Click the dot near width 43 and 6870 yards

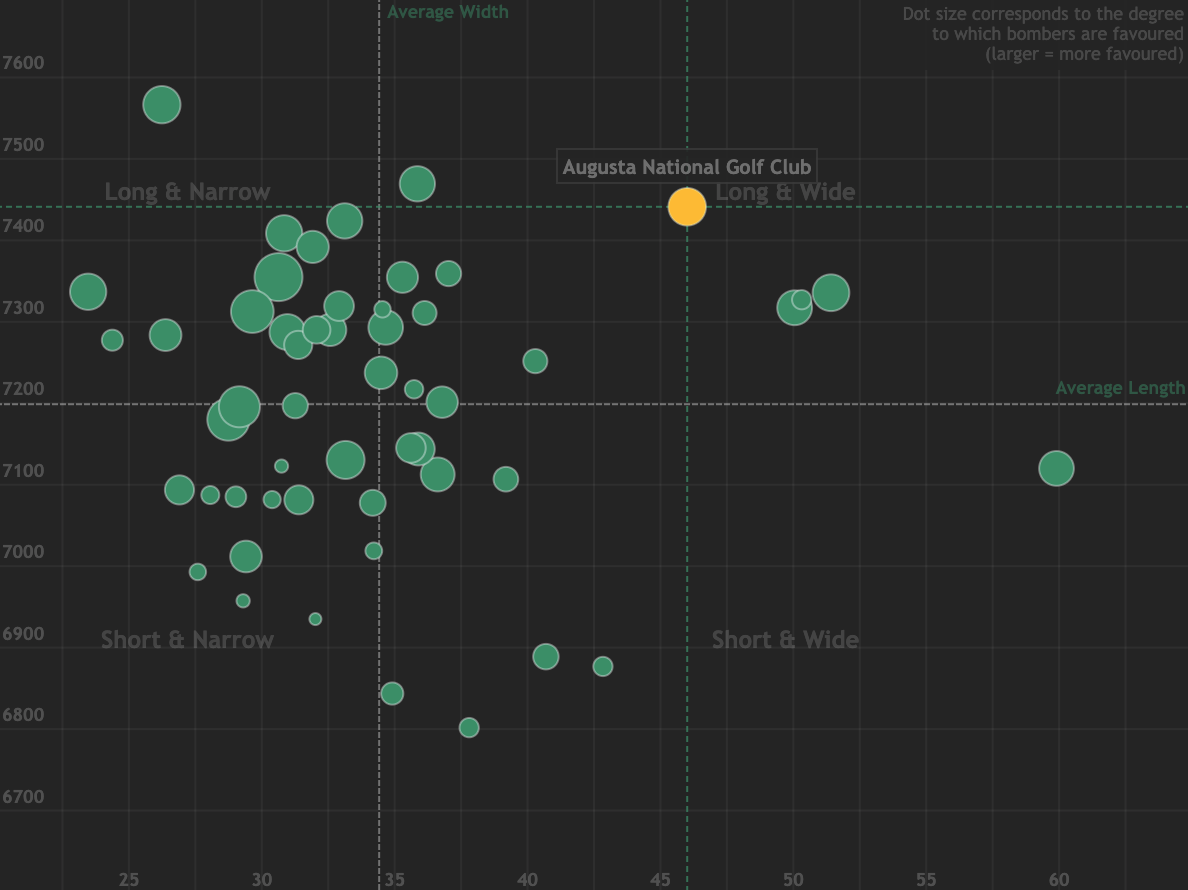603,666
